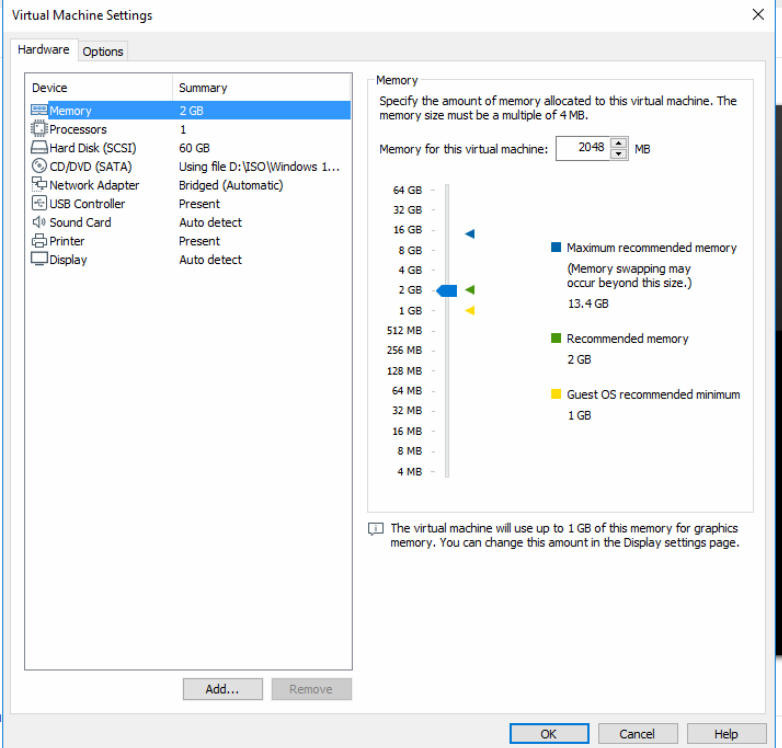Close the Virtual Machine Settings dialog
Viewport: 782px width, 748px height.
[758, 14]
